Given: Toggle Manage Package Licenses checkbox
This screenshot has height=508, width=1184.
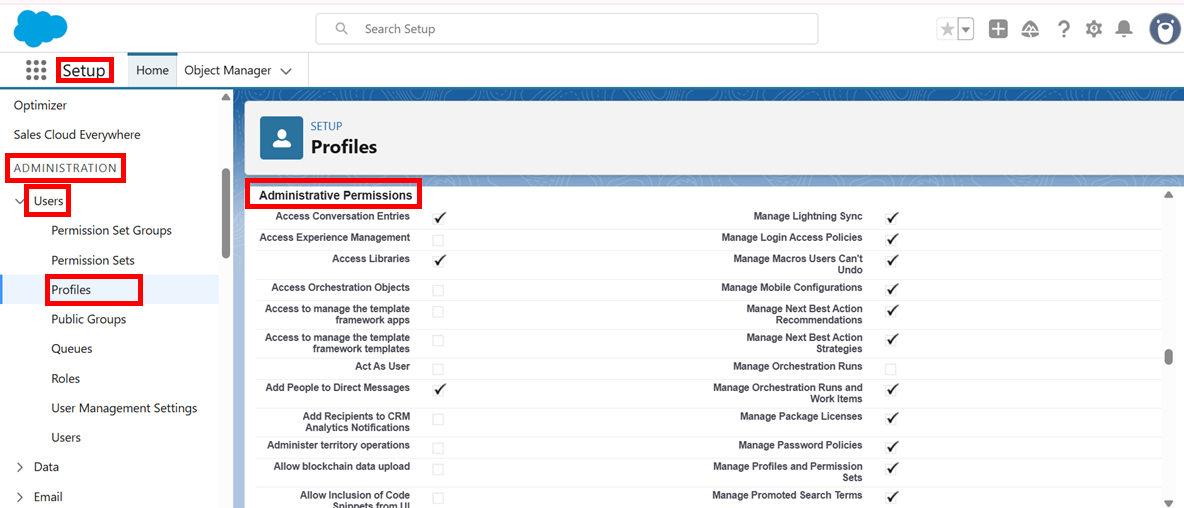Looking at the screenshot, I should coord(892,418).
